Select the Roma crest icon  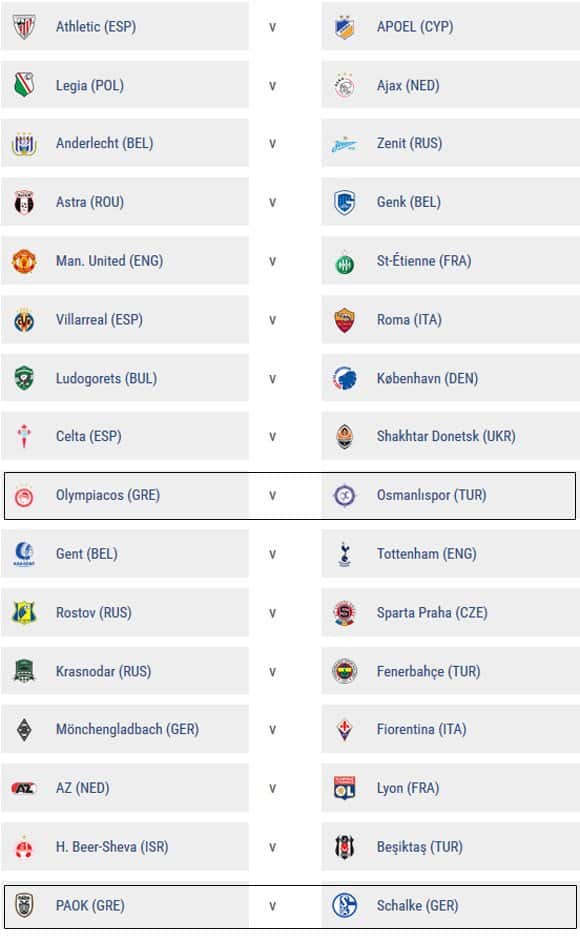click(x=345, y=320)
